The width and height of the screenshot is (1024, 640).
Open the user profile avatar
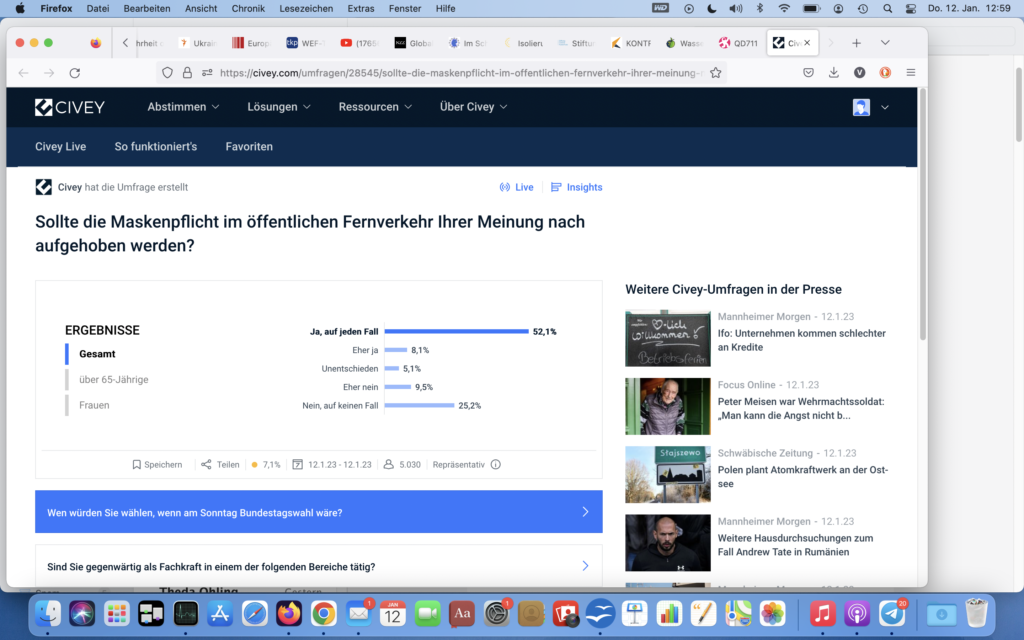[x=861, y=107]
